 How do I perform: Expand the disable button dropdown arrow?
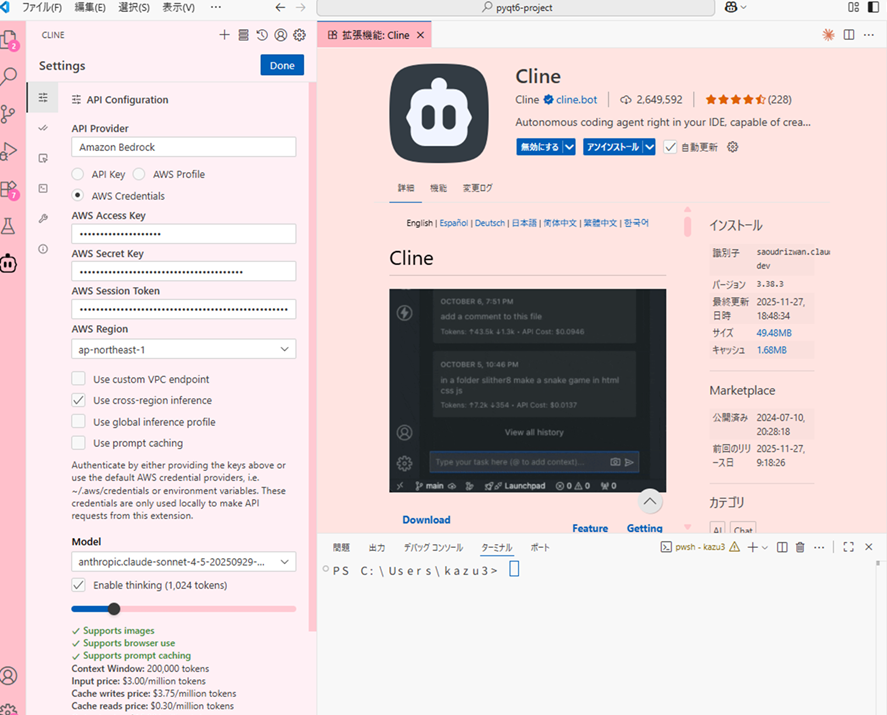tap(570, 147)
